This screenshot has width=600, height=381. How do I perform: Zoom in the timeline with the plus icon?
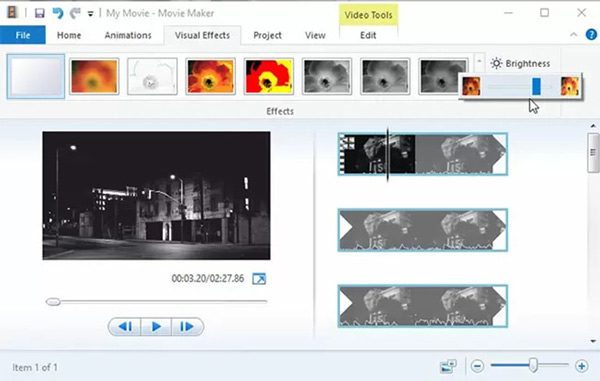coord(581,366)
